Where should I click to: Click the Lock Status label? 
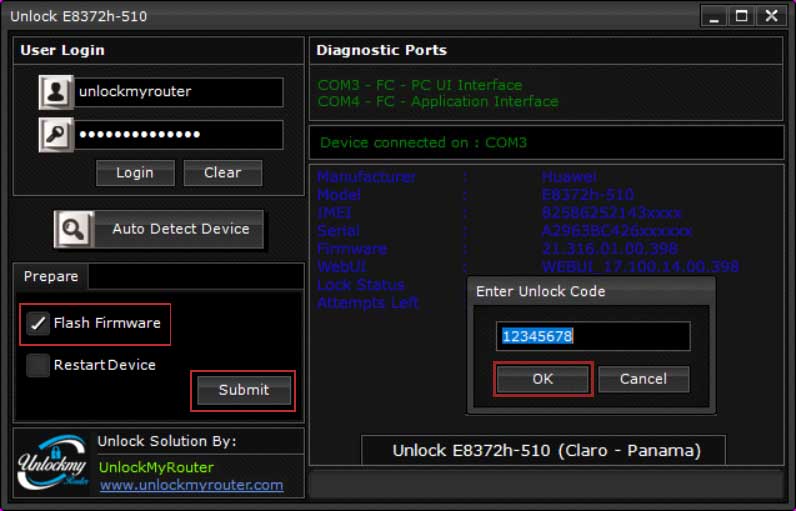(x=361, y=285)
